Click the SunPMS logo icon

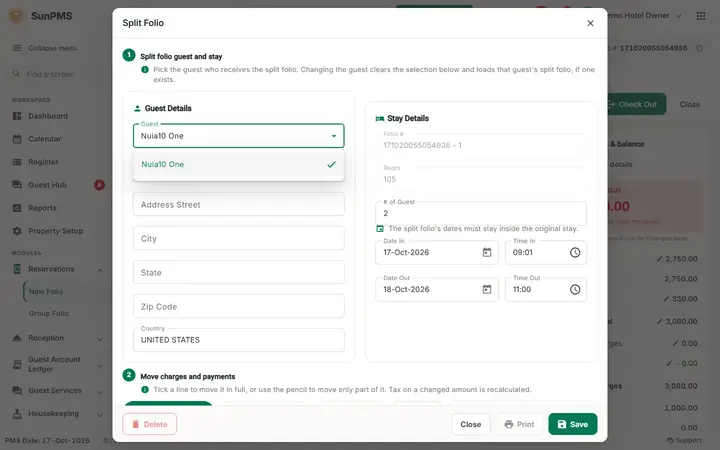coord(17,16)
